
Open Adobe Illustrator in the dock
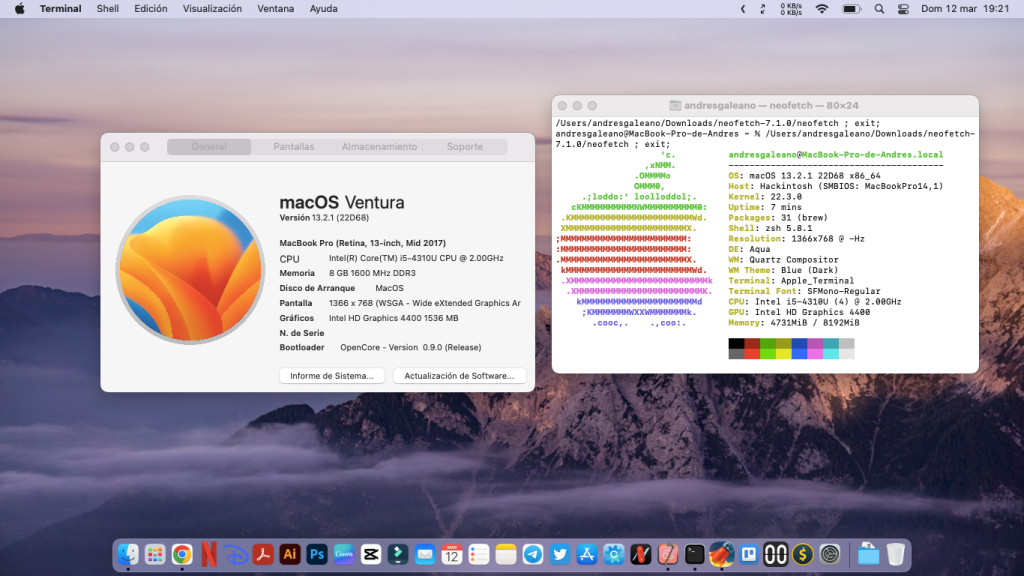[x=290, y=554]
